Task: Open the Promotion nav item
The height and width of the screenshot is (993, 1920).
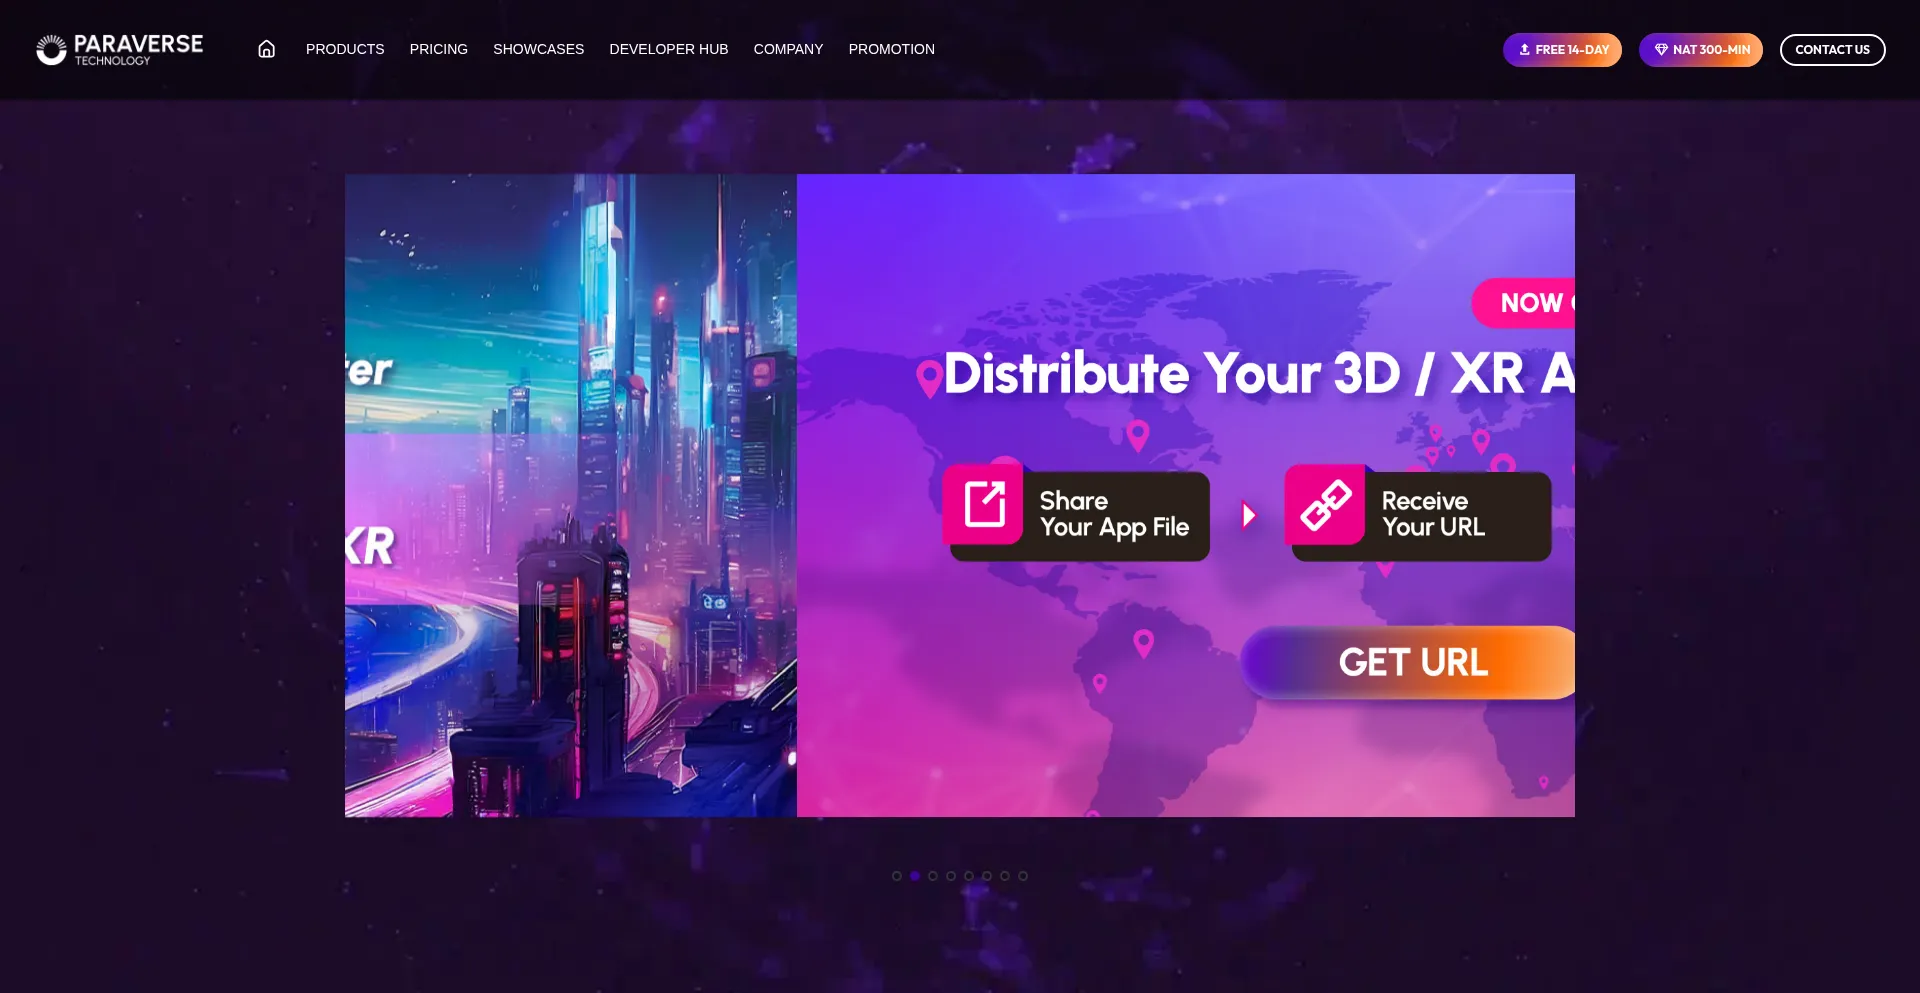Action: (891, 49)
